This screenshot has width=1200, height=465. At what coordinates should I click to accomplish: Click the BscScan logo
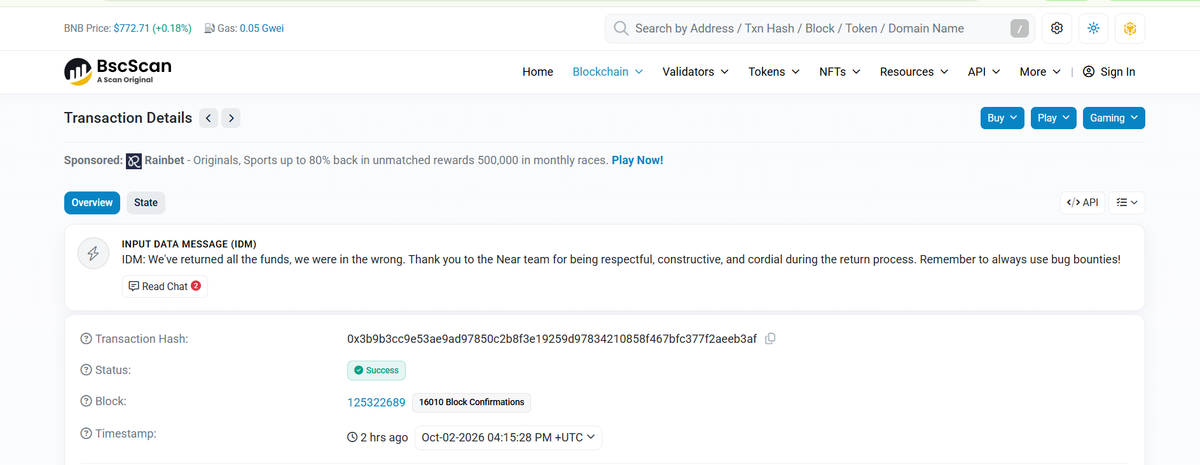point(118,71)
